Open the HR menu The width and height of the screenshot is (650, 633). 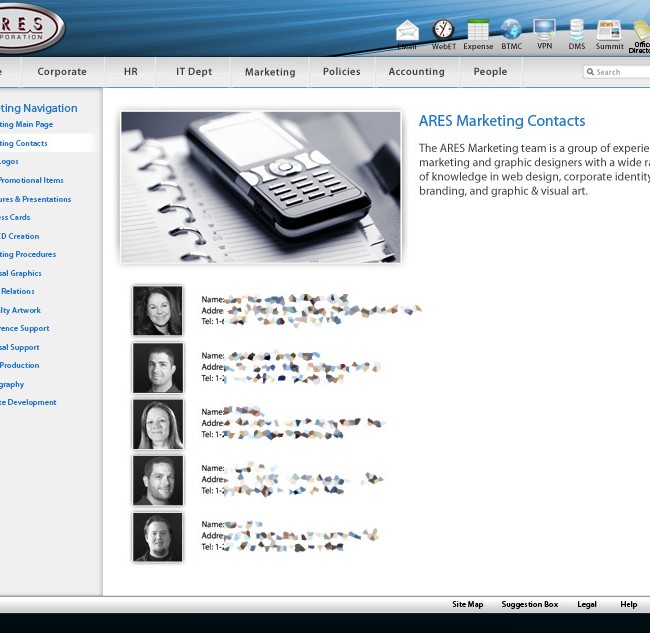pos(131,72)
